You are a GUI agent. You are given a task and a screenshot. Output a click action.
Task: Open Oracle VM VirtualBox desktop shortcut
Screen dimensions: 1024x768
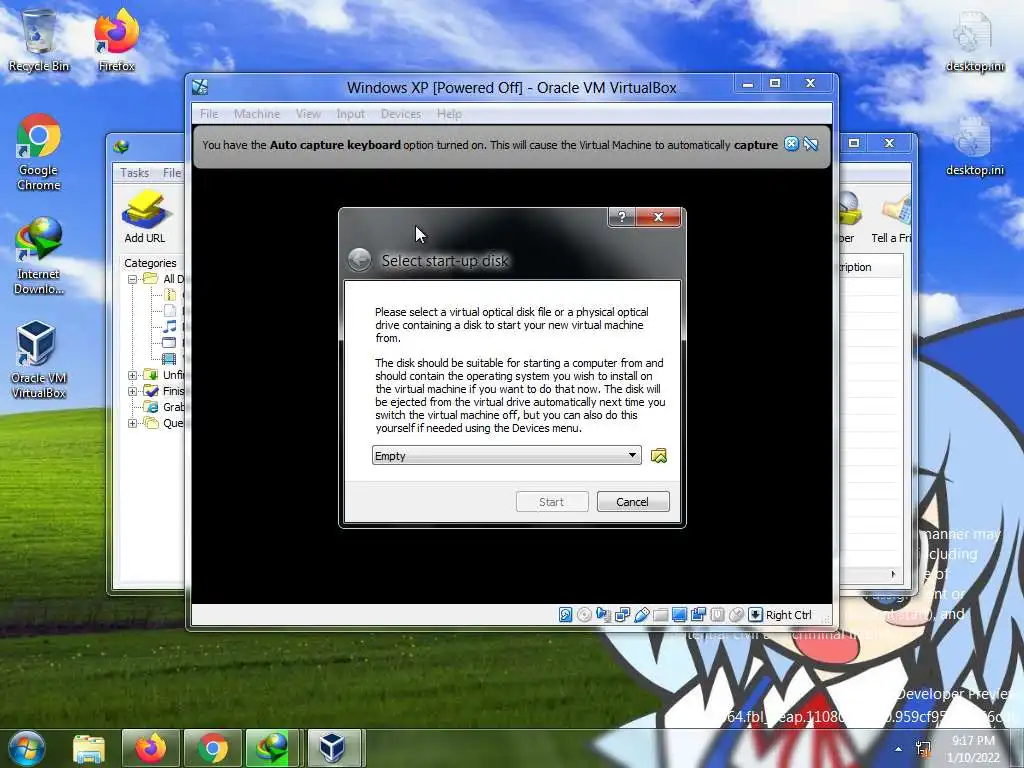[39, 360]
